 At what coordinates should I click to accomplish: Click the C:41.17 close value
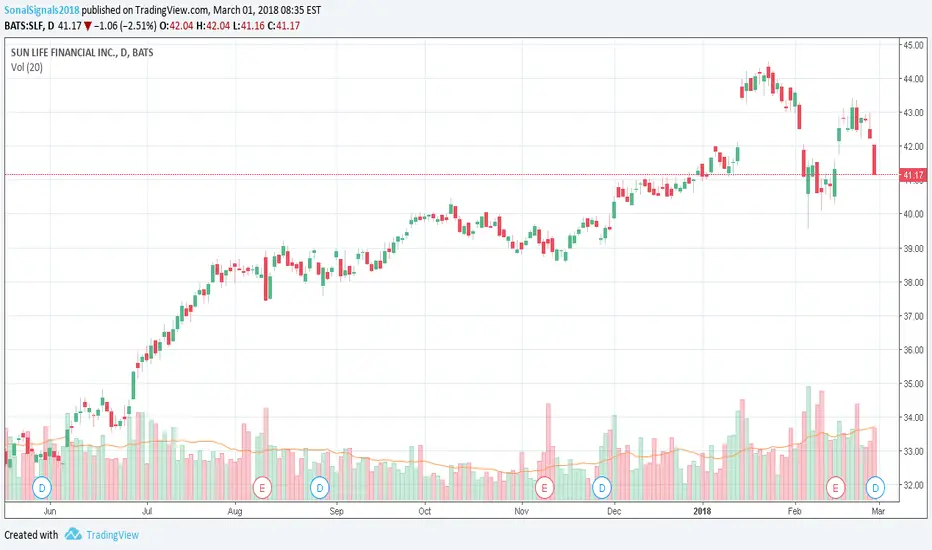pyautogui.click(x=284, y=26)
